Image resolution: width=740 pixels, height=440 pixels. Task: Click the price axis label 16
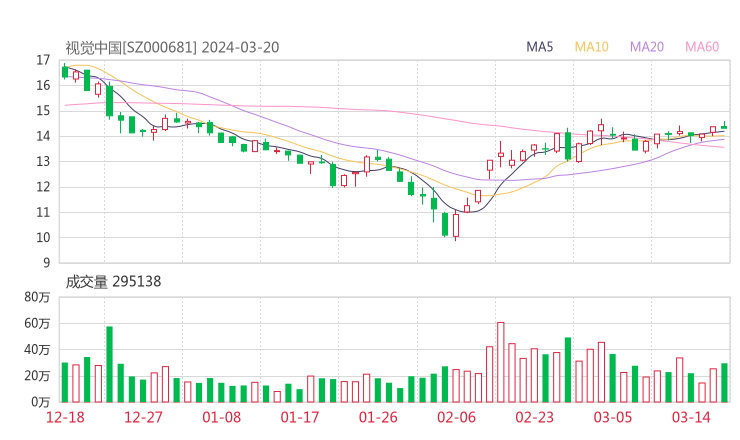pos(43,85)
